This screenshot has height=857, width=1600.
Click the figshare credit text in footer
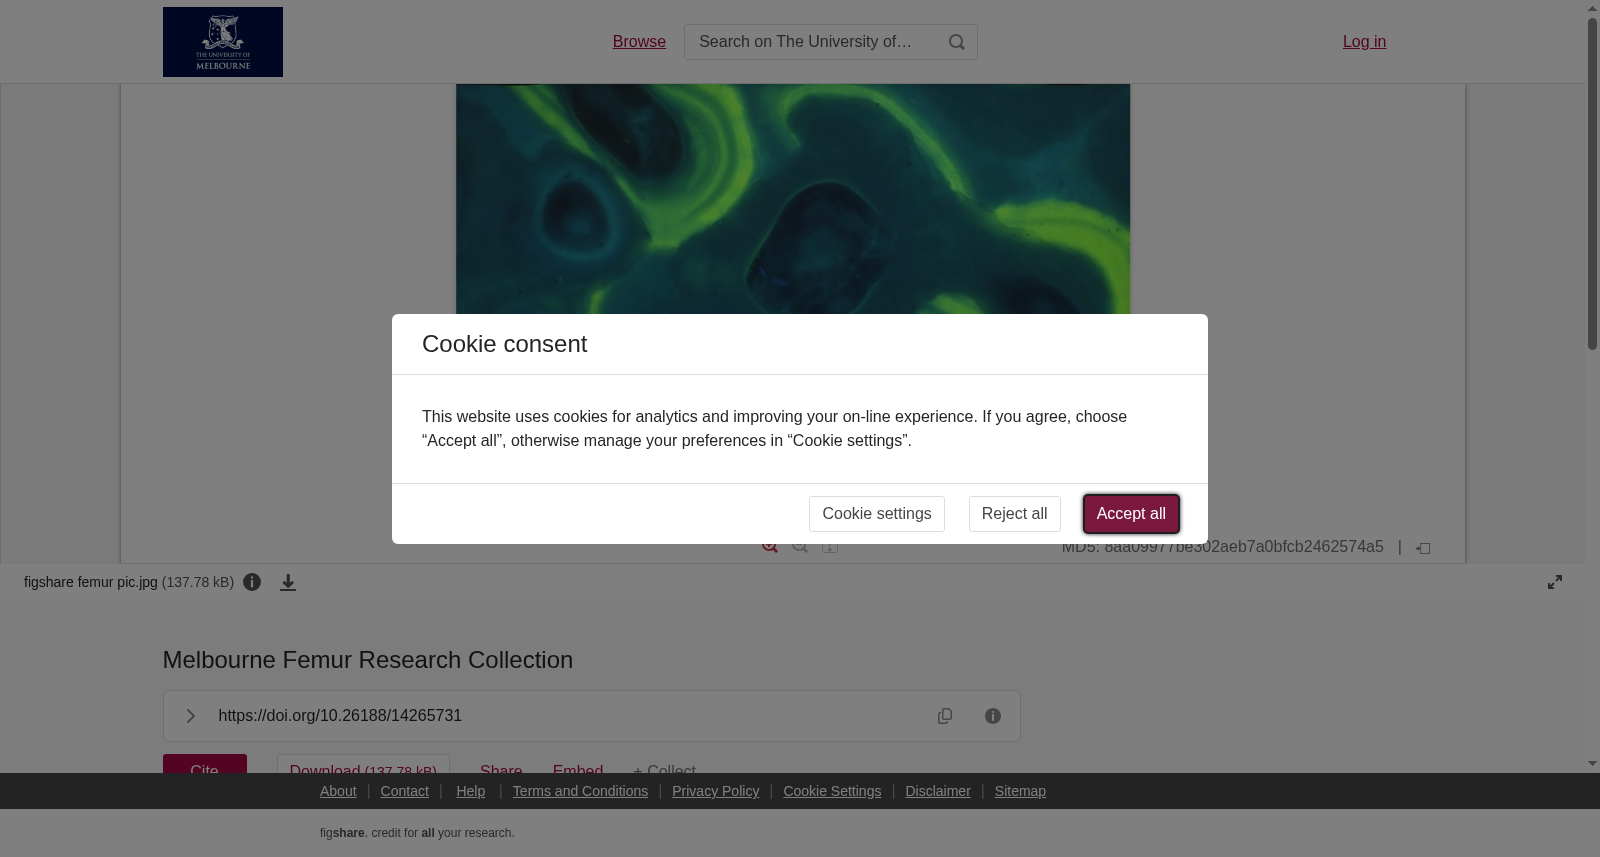point(417,833)
